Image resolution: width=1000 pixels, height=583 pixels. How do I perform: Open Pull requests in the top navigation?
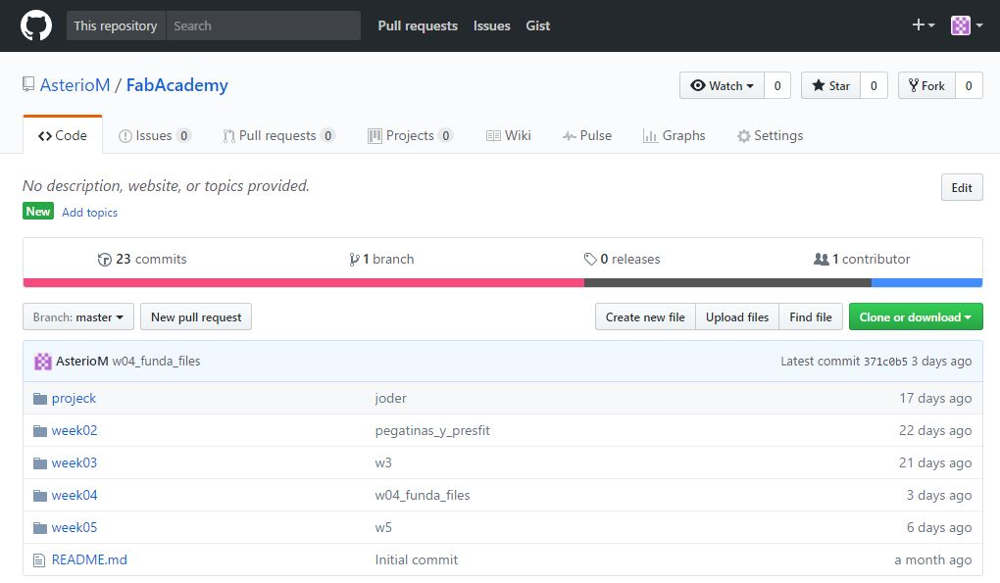coord(418,26)
